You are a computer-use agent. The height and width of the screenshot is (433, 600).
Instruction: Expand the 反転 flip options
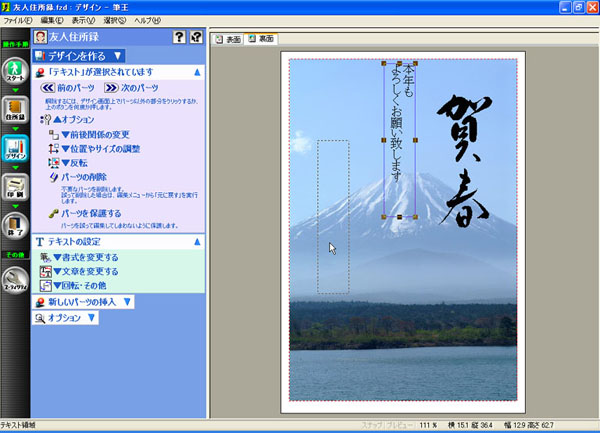pos(75,162)
